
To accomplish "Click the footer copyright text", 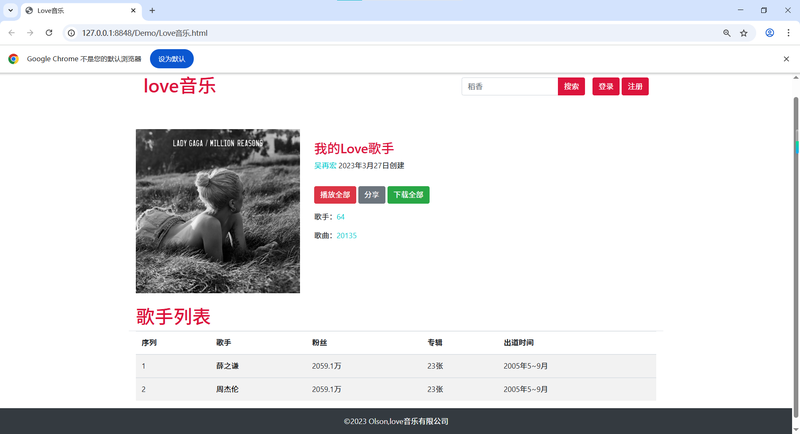I will tap(396, 421).
